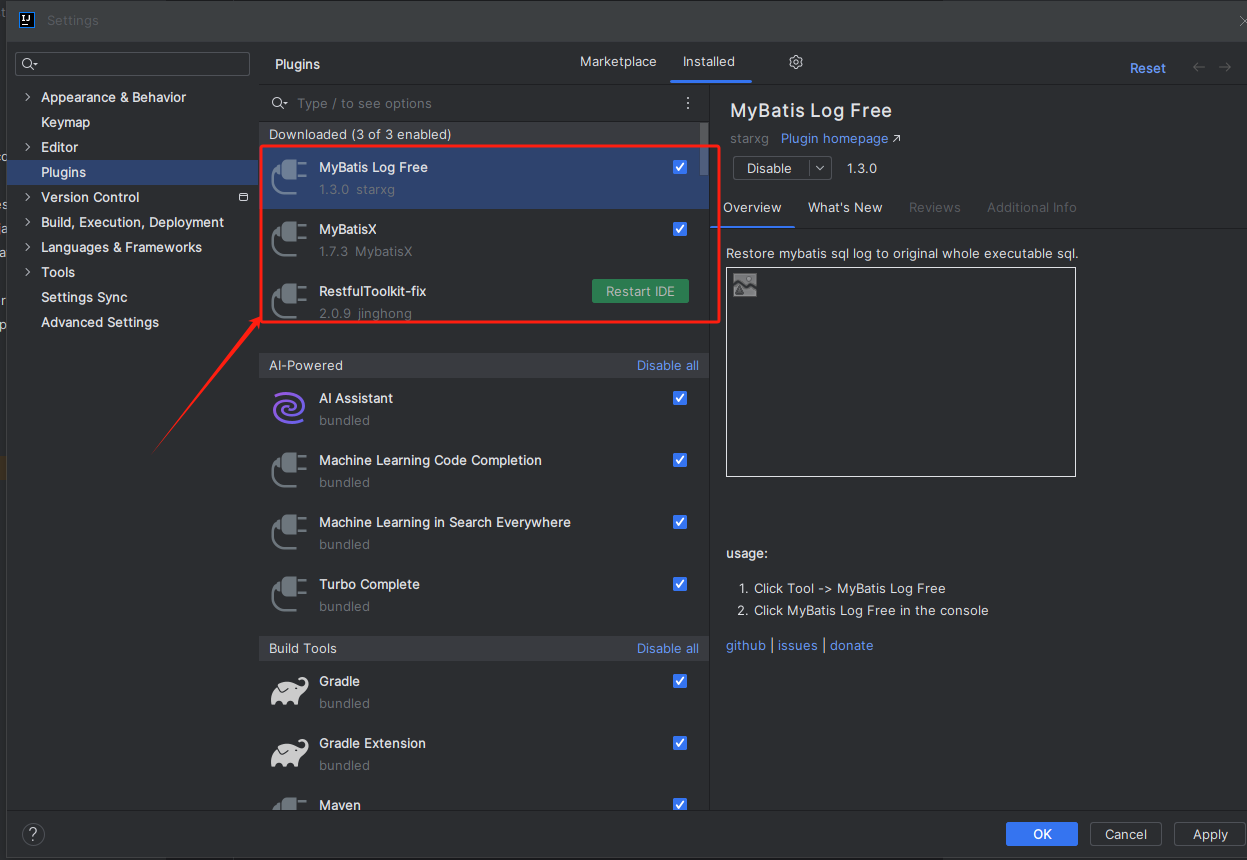The width and height of the screenshot is (1247, 860).
Task: Toggle the Gradle Extension checkbox
Action: point(680,743)
